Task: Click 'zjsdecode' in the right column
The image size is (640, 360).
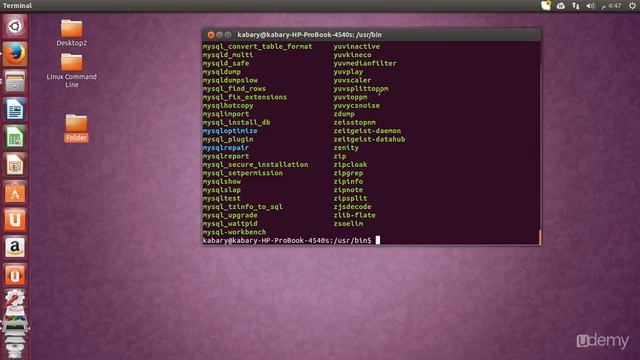Action: (352, 207)
